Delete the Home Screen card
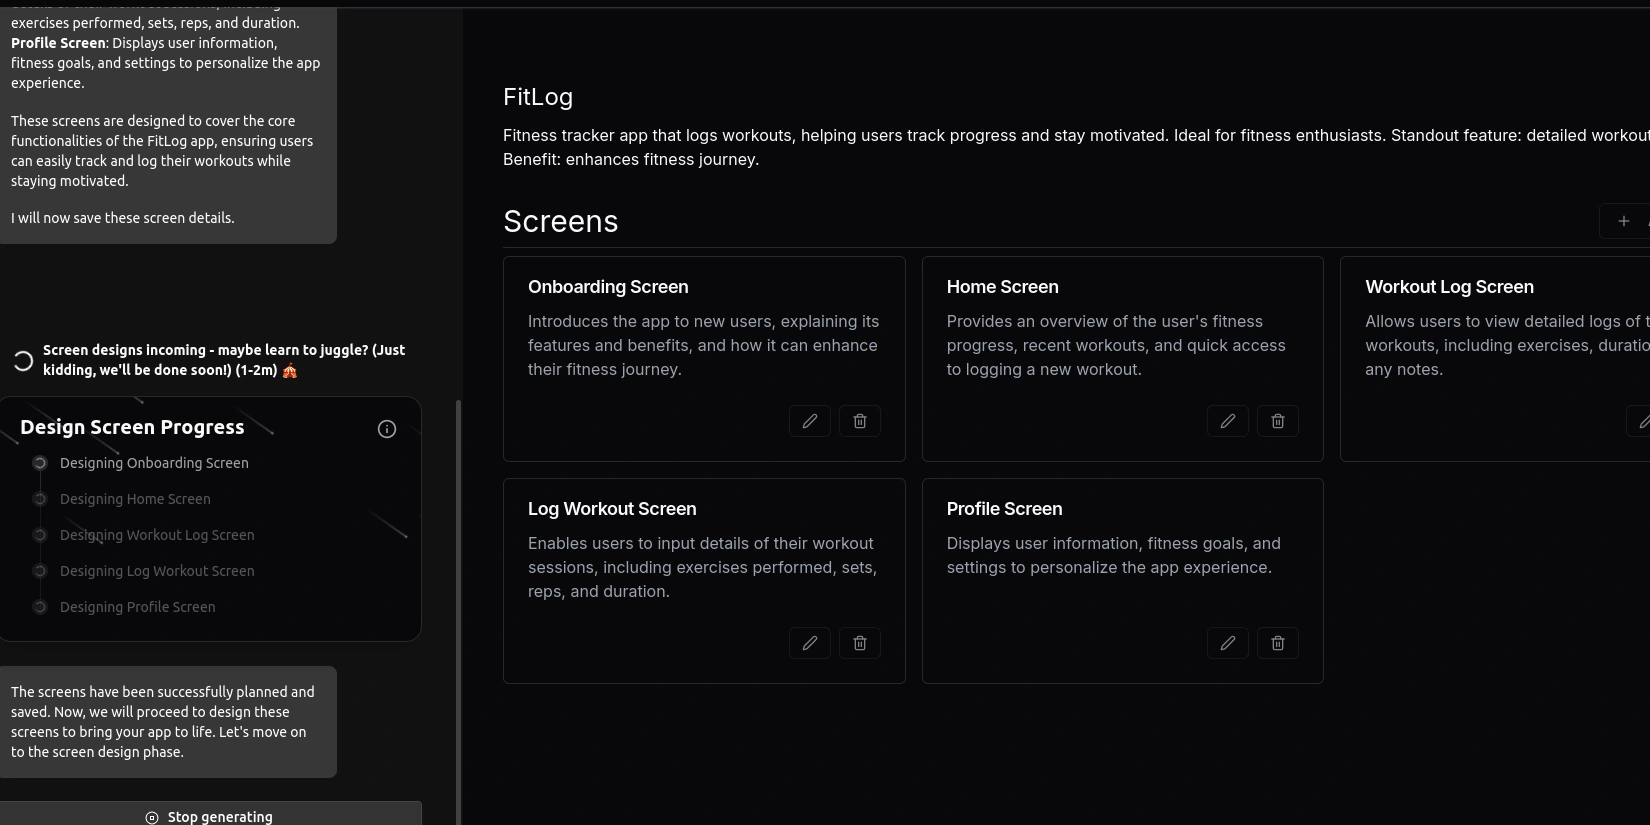This screenshot has width=1650, height=825. coord(1278,421)
